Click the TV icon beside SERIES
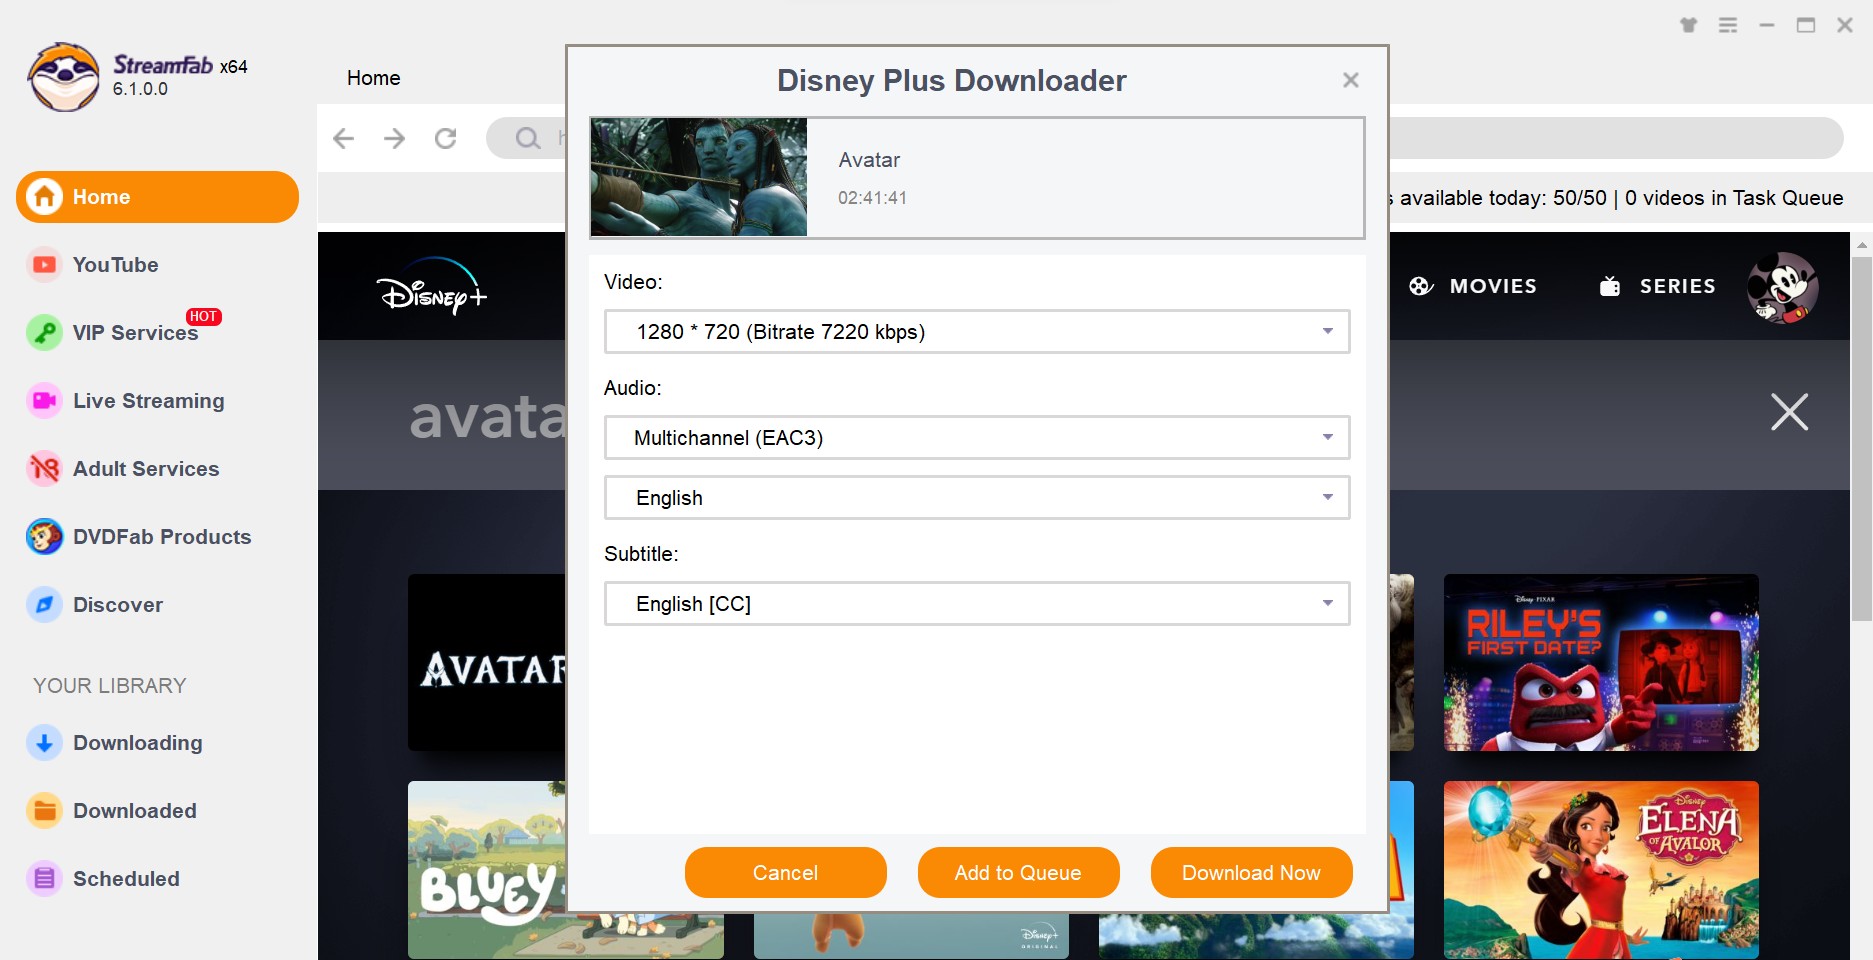 click(1610, 286)
